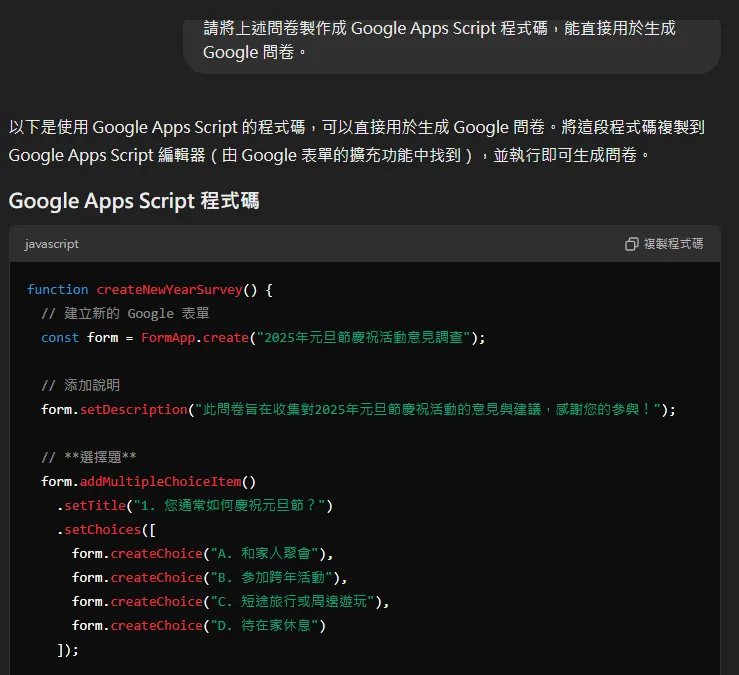Click the copy code icon in the code block header
The height and width of the screenshot is (675, 739).
(632, 244)
